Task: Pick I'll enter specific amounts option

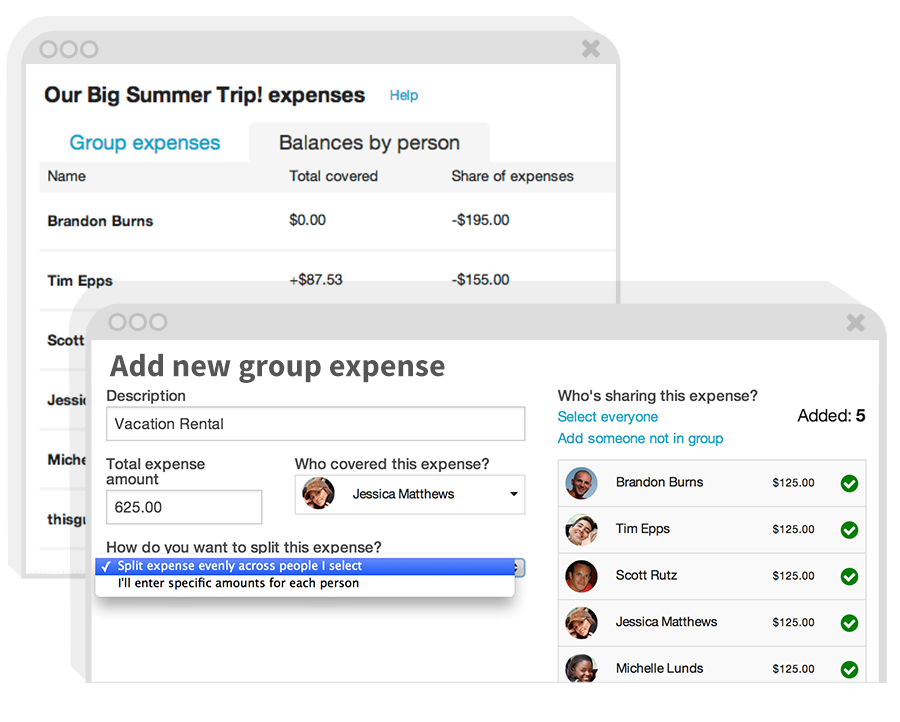Action: pyautogui.click(x=238, y=583)
